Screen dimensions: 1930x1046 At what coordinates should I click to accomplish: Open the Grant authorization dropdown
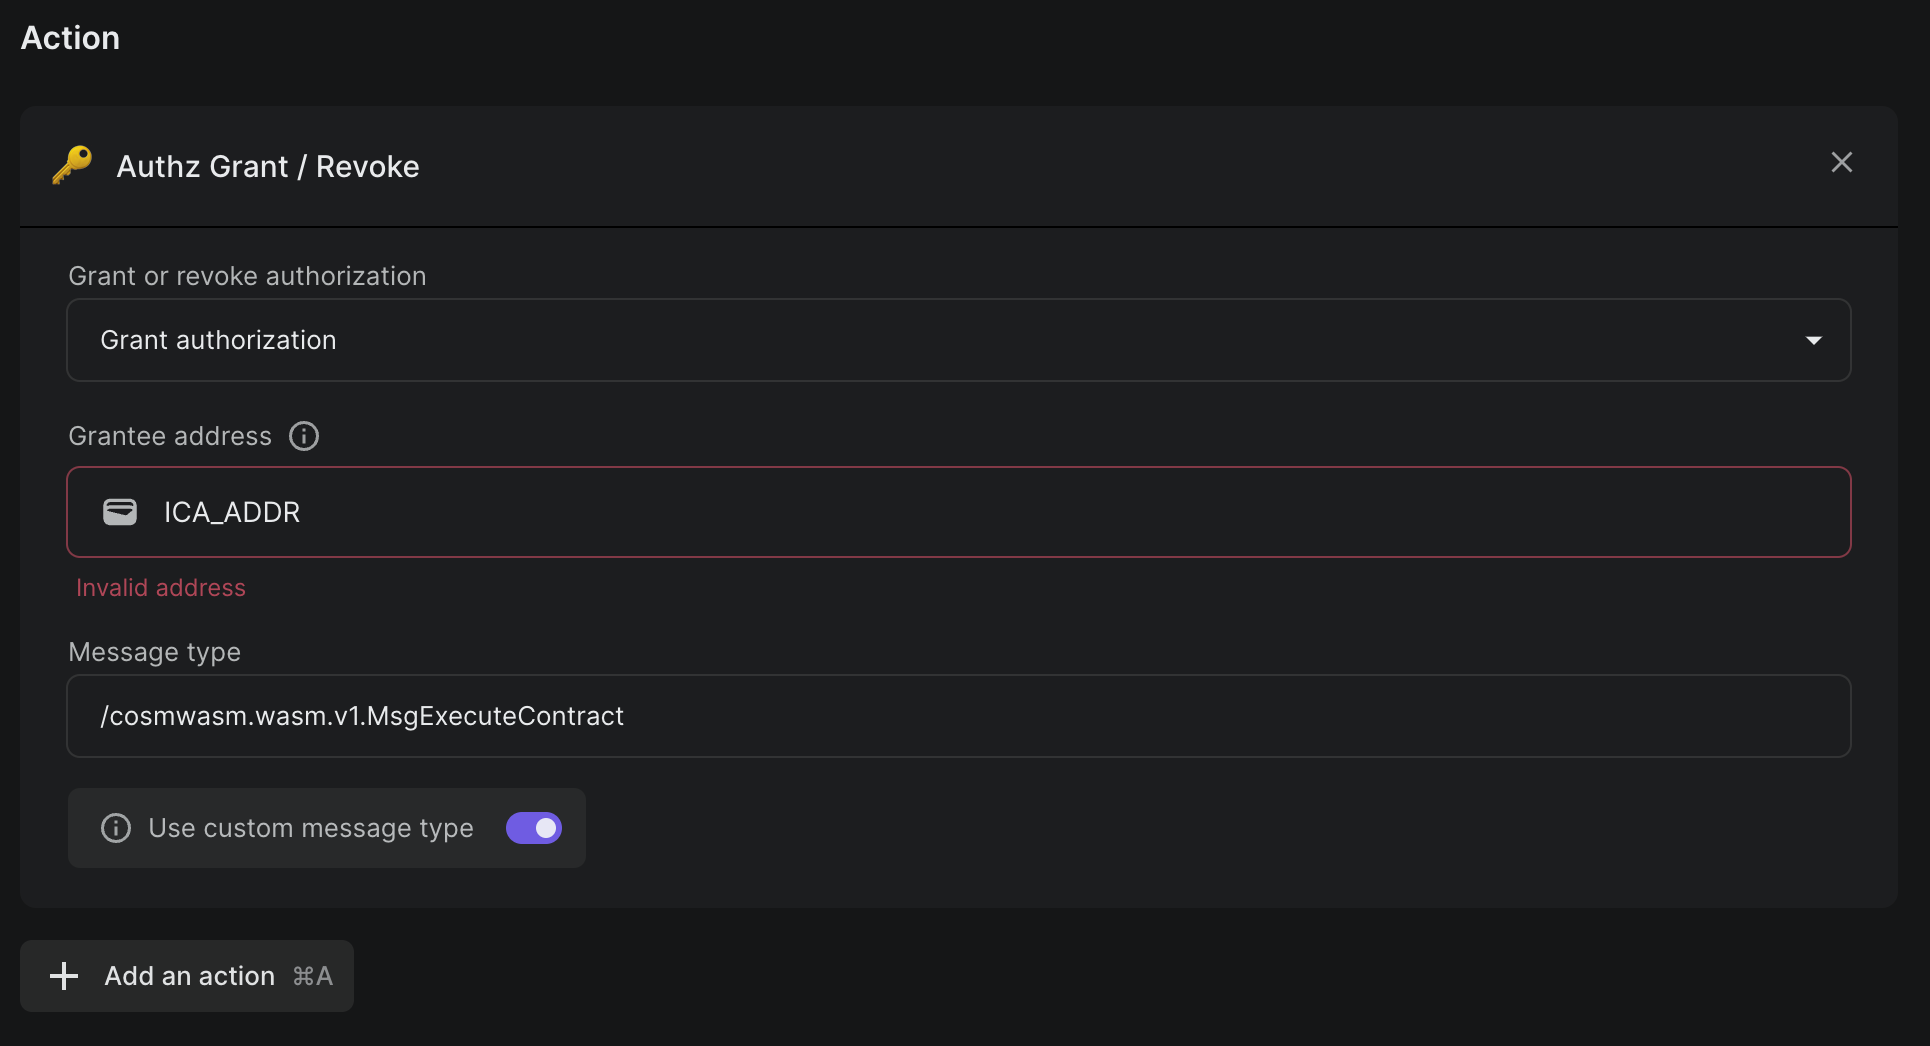(958, 340)
